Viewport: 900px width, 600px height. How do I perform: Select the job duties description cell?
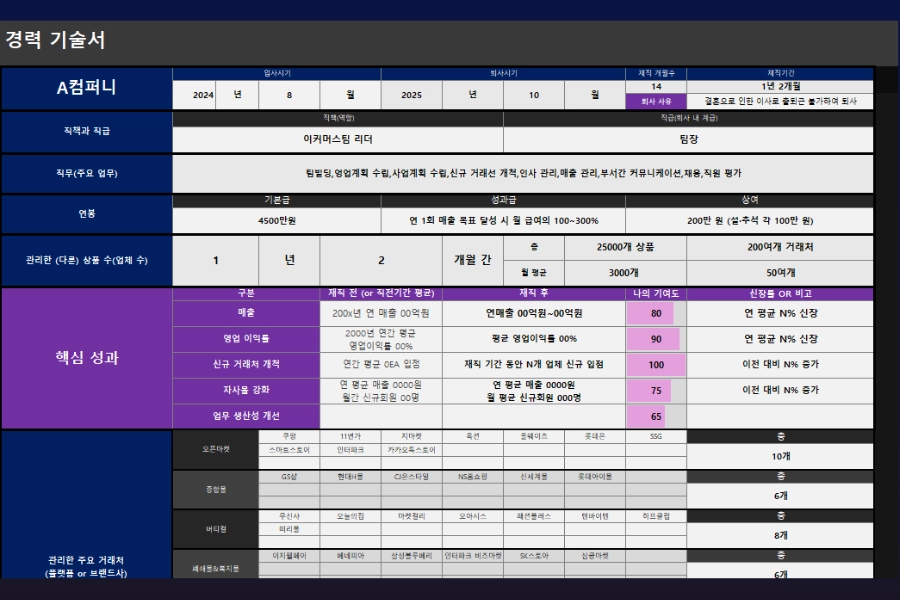tap(523, 173)
